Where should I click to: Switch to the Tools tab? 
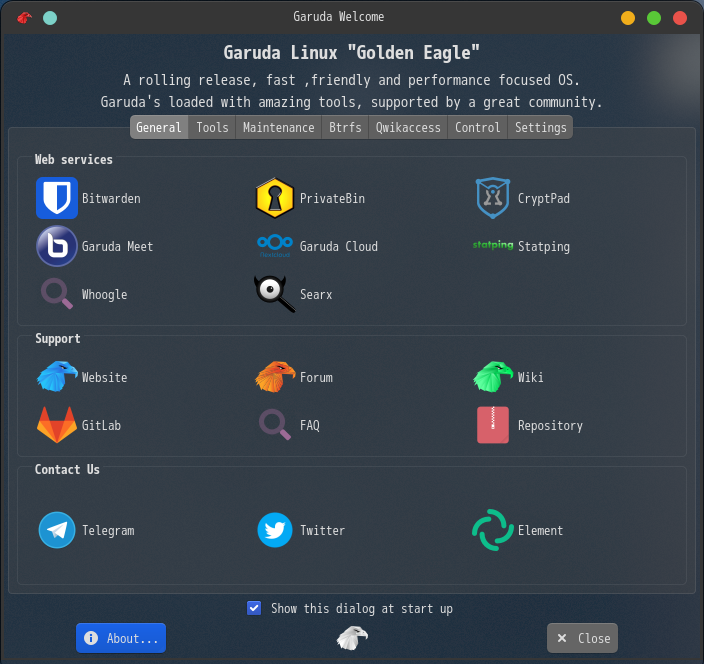pos(212,128)
